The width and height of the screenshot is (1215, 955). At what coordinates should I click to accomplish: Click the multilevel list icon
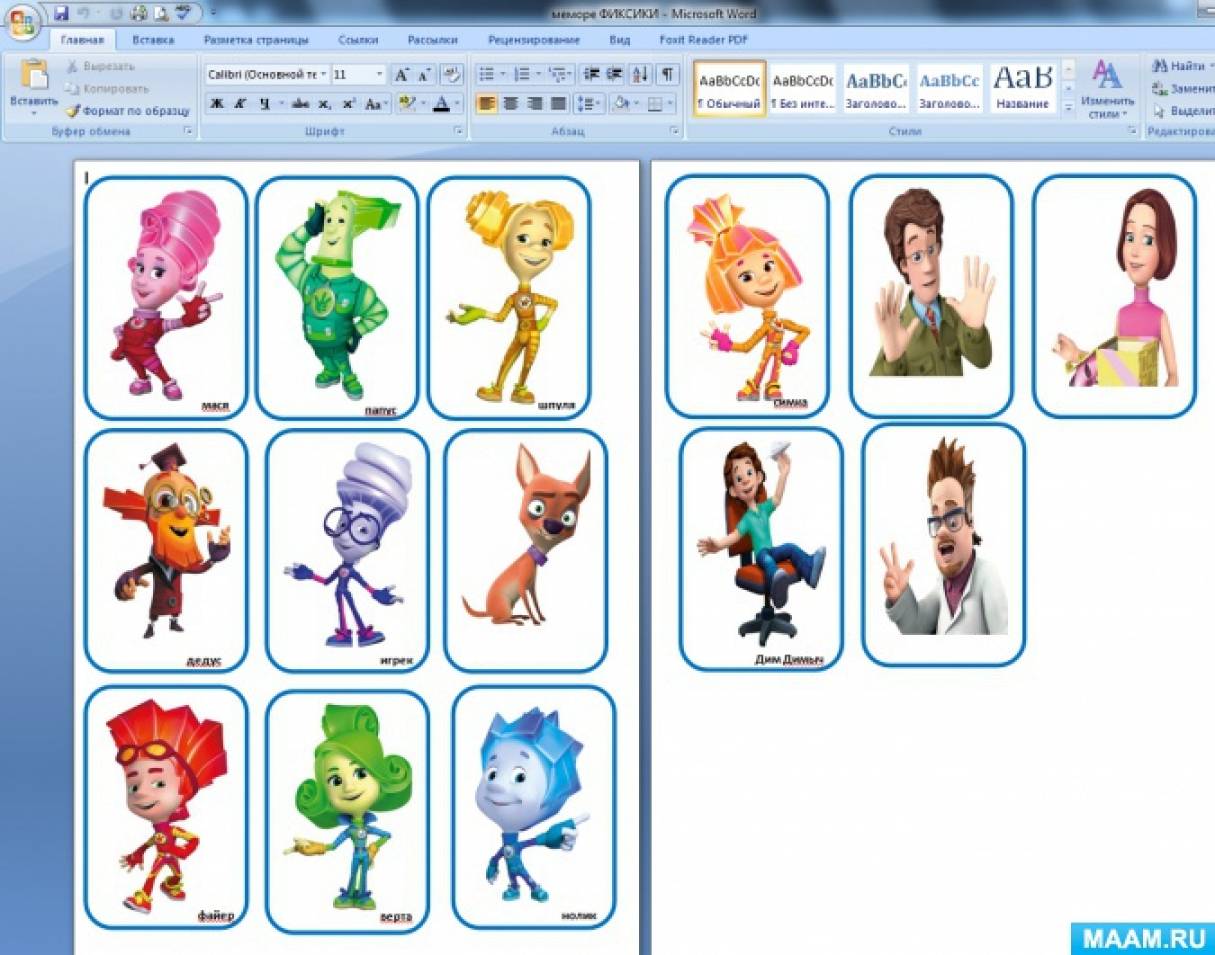(x=559, y=75)
